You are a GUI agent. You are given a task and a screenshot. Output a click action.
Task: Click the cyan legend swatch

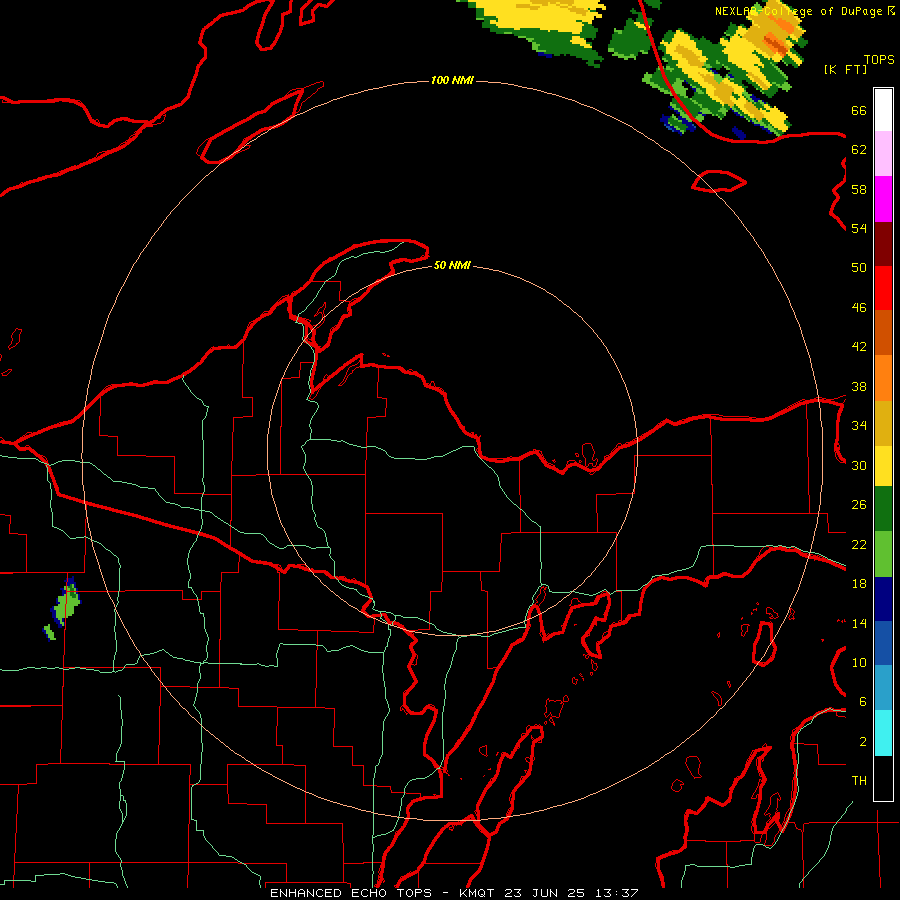(883, 733)
